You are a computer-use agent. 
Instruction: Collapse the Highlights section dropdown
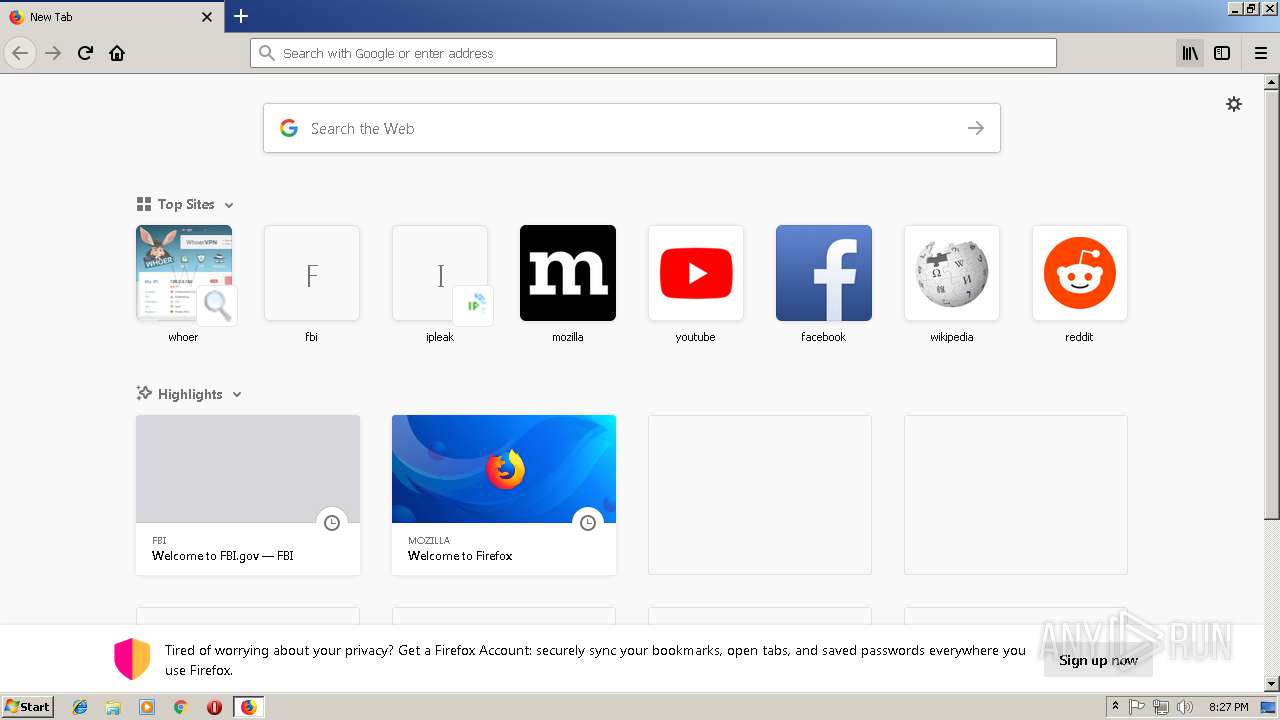(x=237, y=395)
